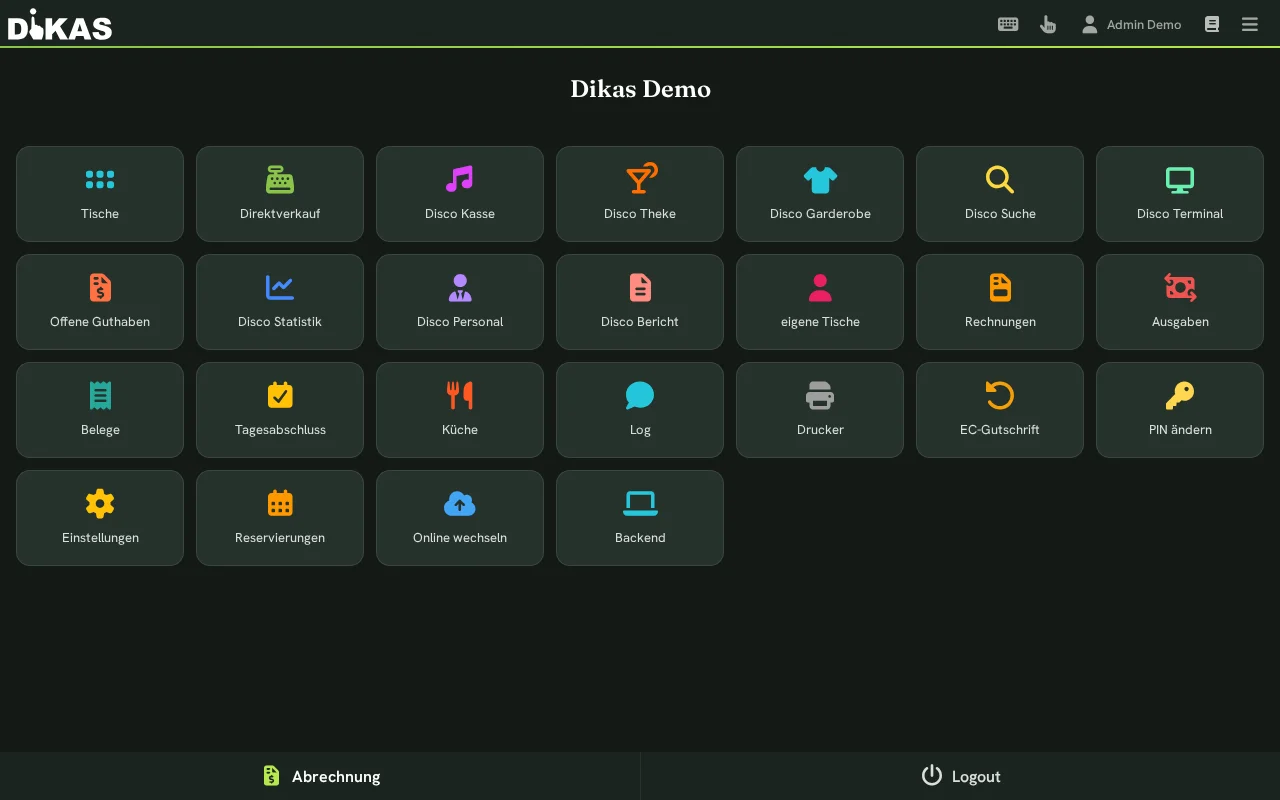Screen dimensions: 1280x800
Task: Open the Drucker printer tile
Action: click(820, 410)
